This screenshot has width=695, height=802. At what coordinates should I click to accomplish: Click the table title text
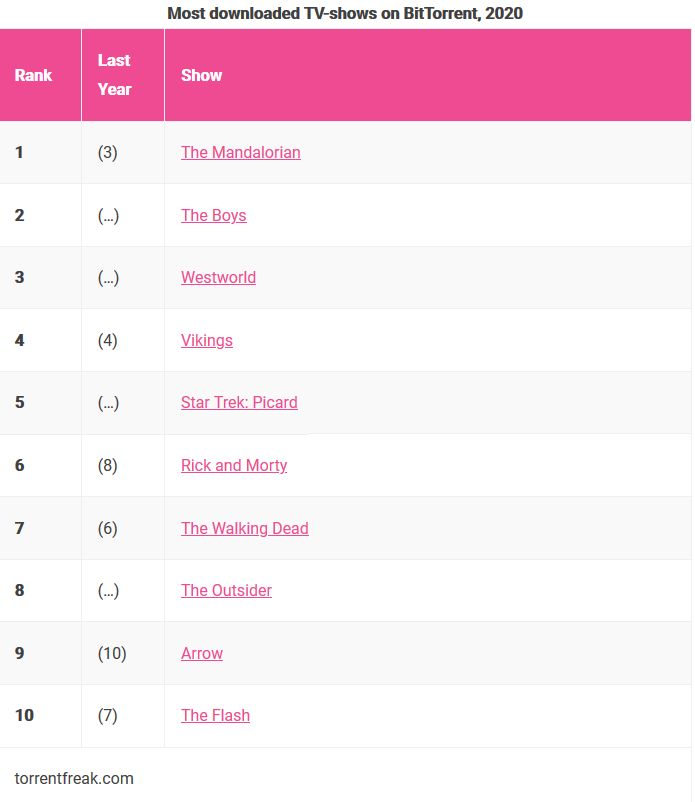pos(345,13)
